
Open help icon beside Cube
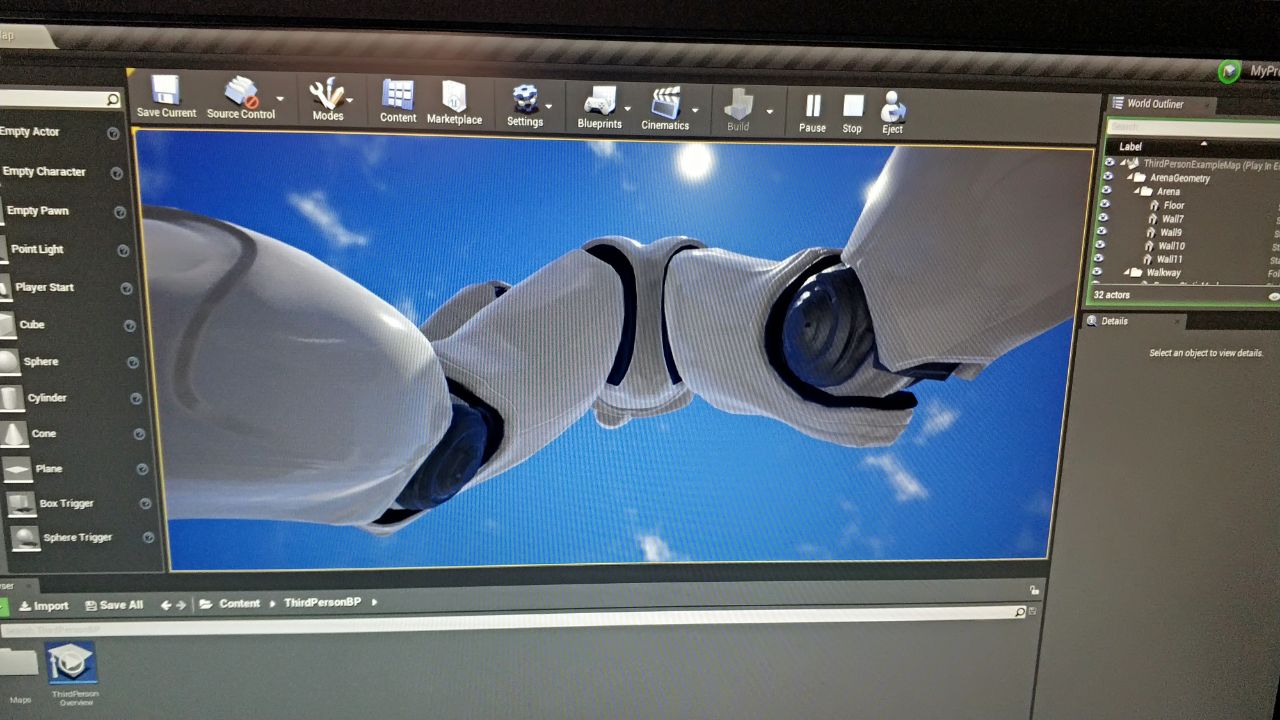click(129, 326)
